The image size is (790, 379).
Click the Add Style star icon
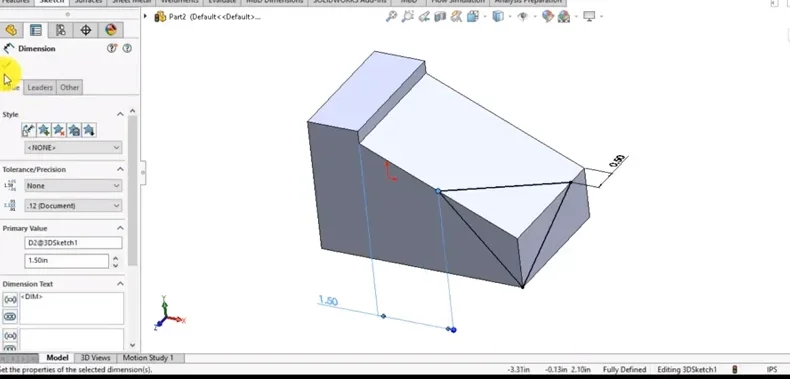(44, 131)
